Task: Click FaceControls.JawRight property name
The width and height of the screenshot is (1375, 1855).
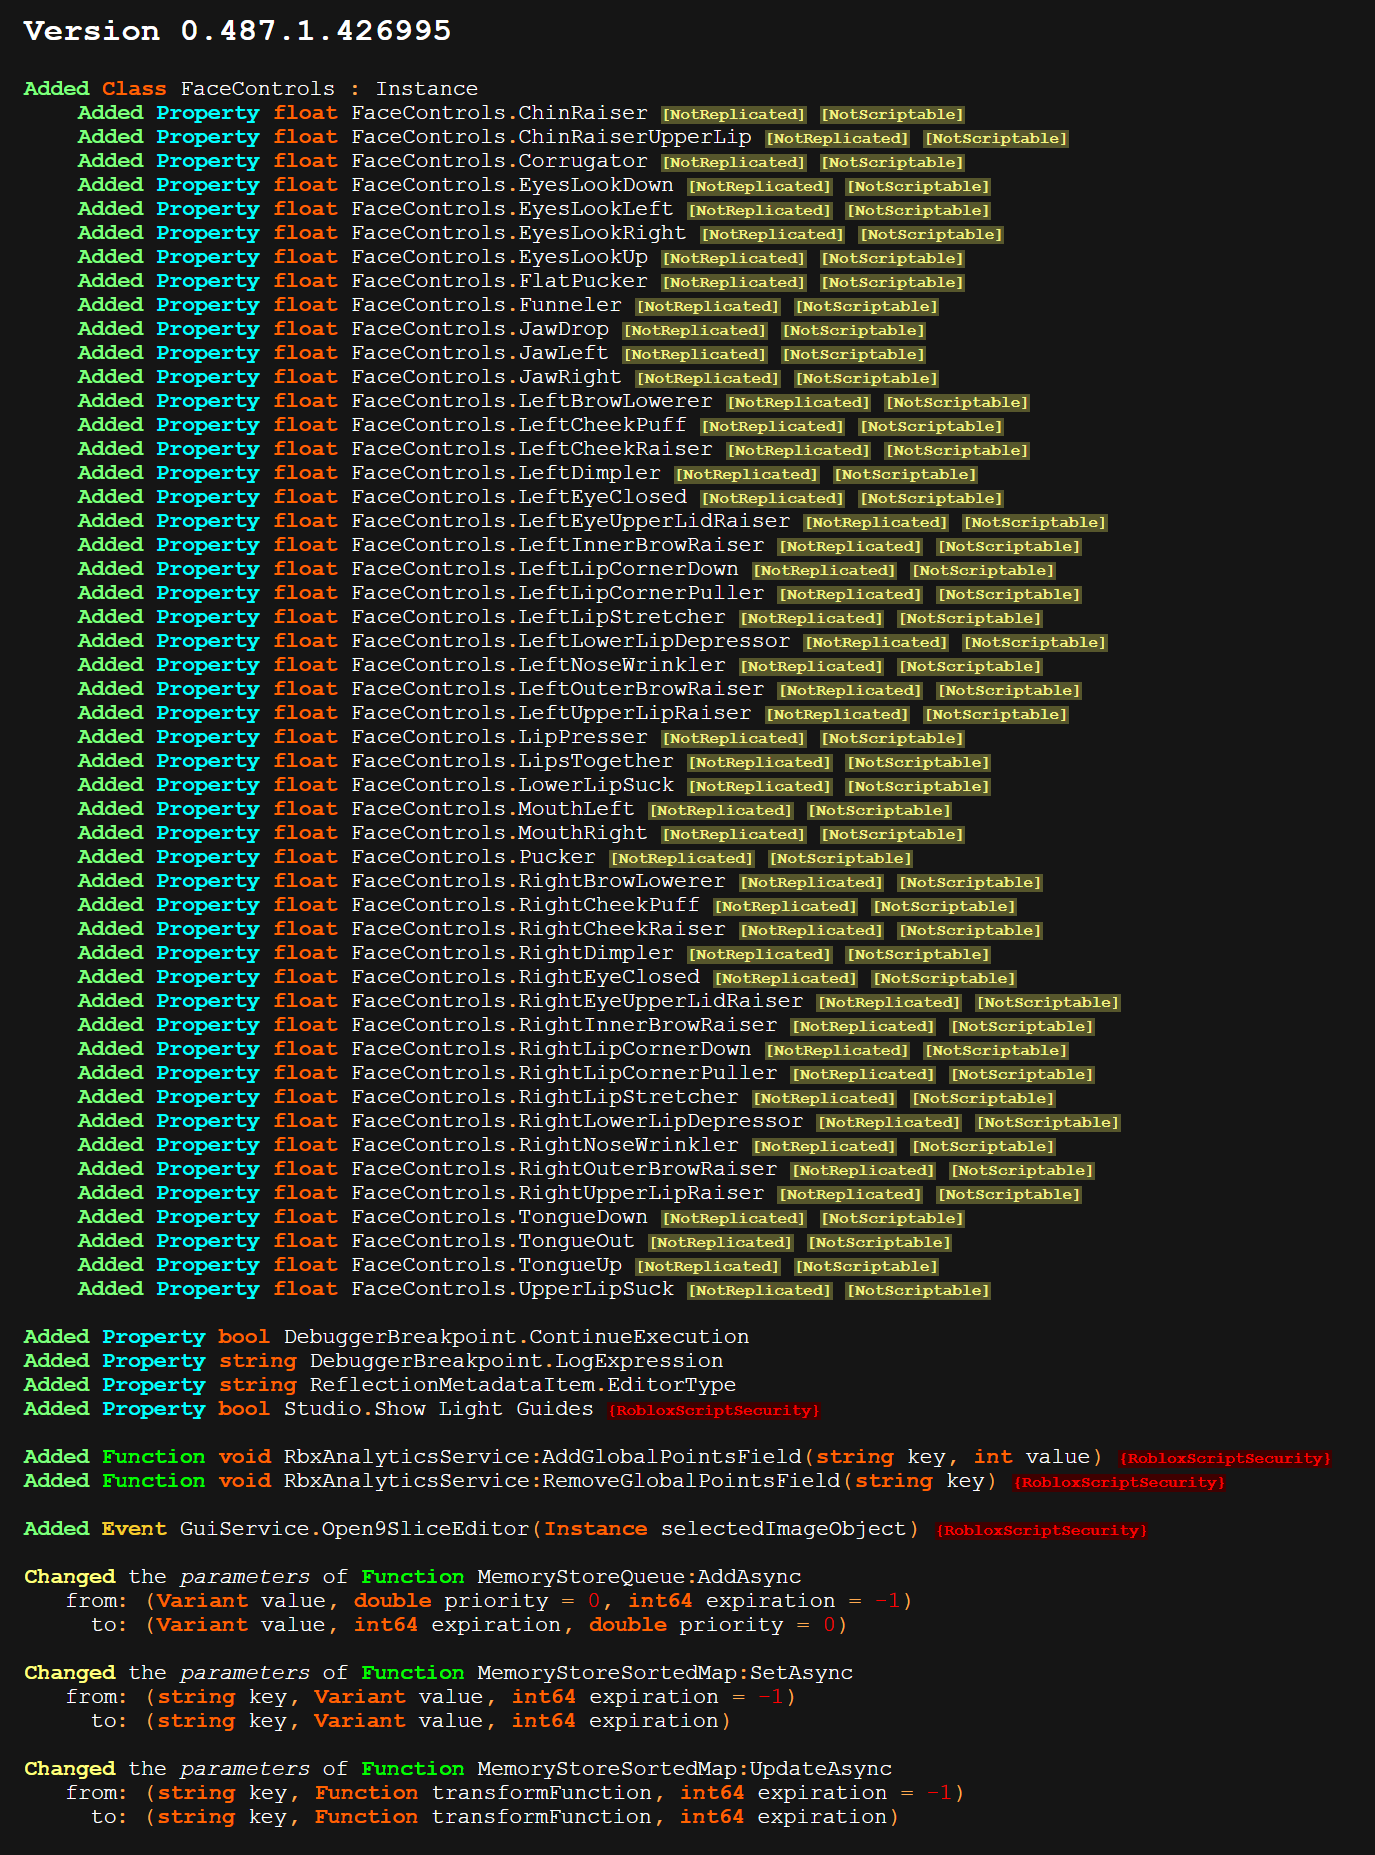Action: tap(486, 377)
